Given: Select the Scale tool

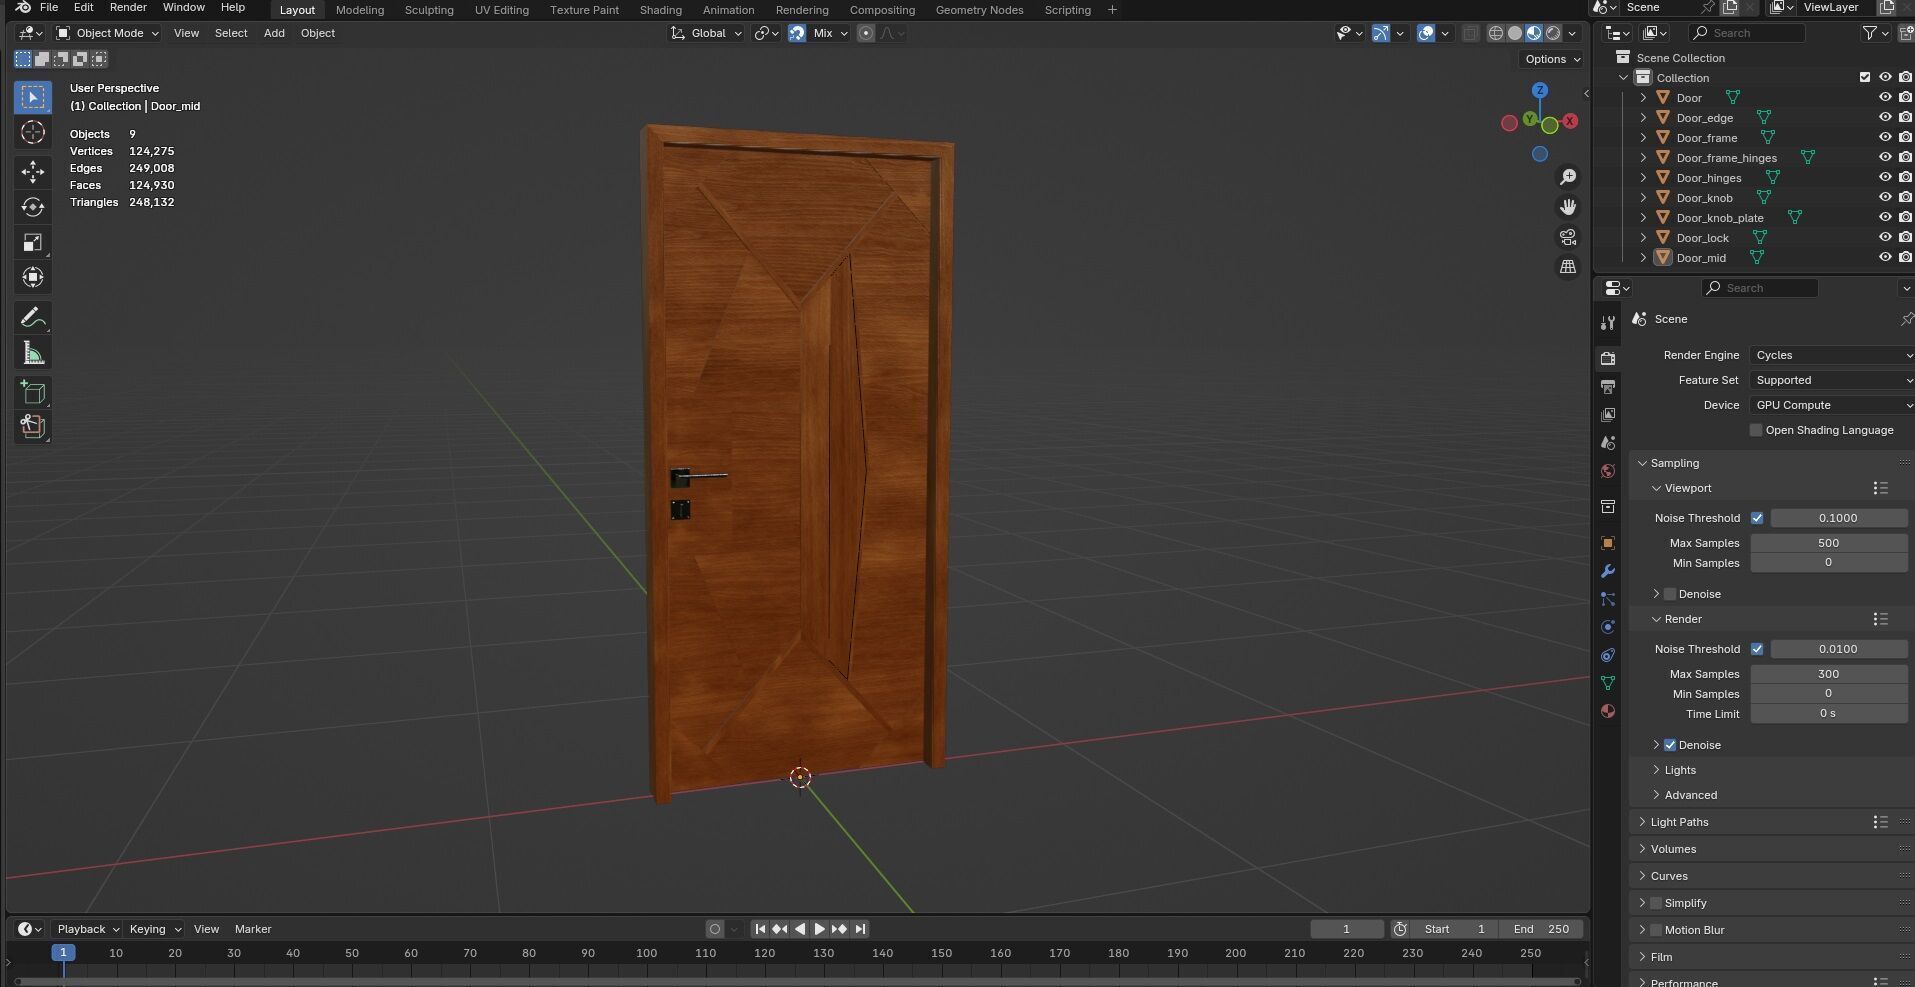Looking at the screenshot, I should (x=33, y=242).
